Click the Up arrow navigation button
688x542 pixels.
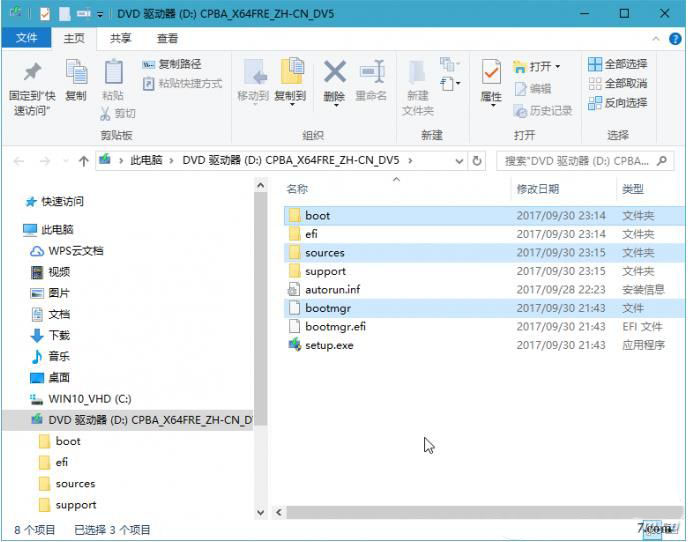tap(83, 161)
